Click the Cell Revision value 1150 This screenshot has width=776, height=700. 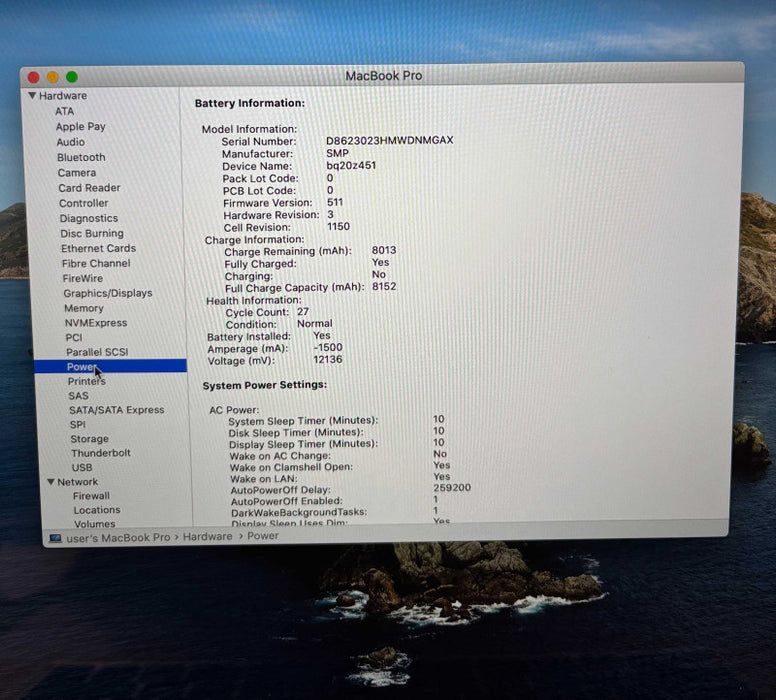339,226
